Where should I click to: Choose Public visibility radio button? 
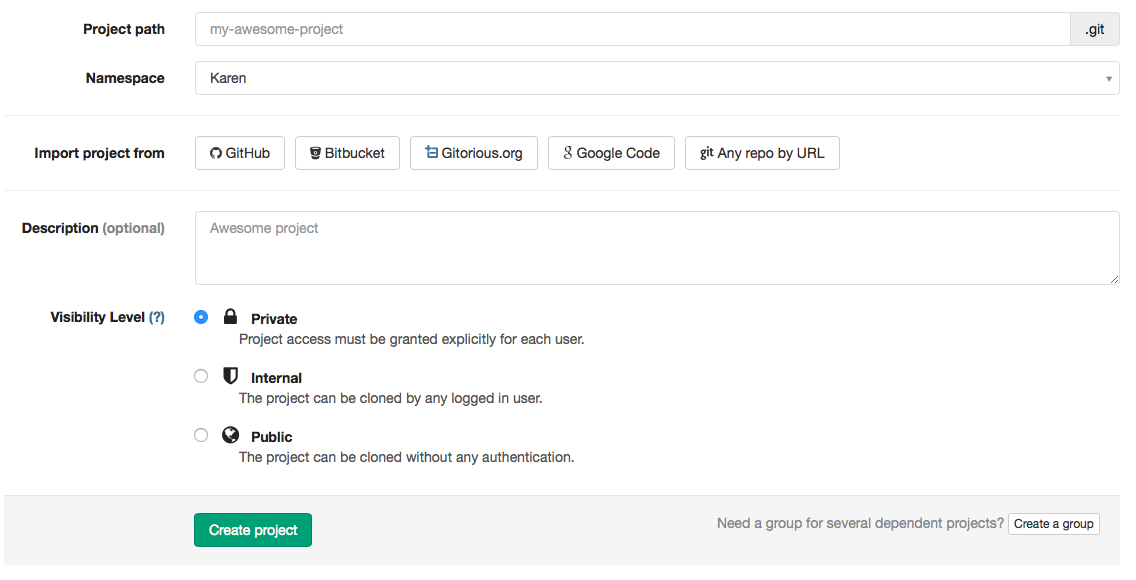tap(201, 435)
